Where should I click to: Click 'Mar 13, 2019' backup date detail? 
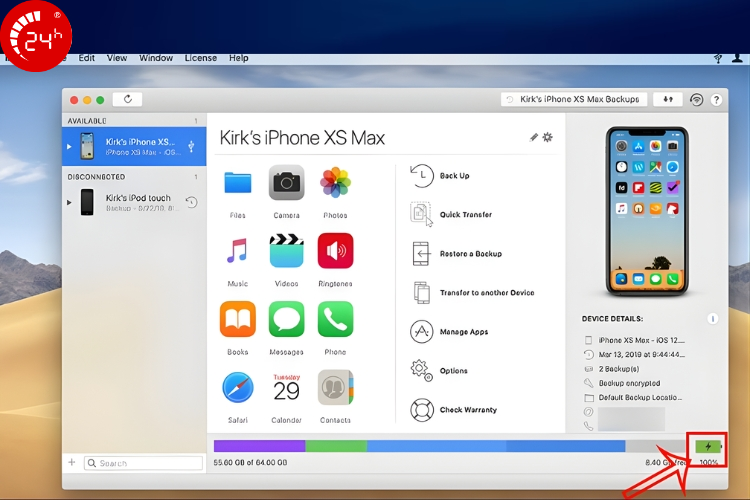coord(634,355)
